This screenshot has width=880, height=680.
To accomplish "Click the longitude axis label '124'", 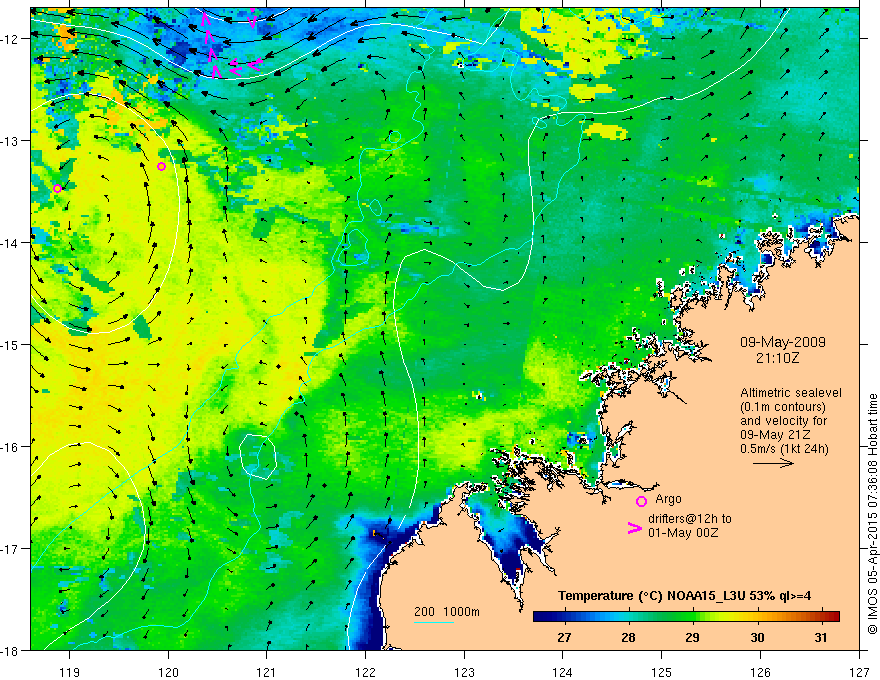I will click(x=563, y=672).
